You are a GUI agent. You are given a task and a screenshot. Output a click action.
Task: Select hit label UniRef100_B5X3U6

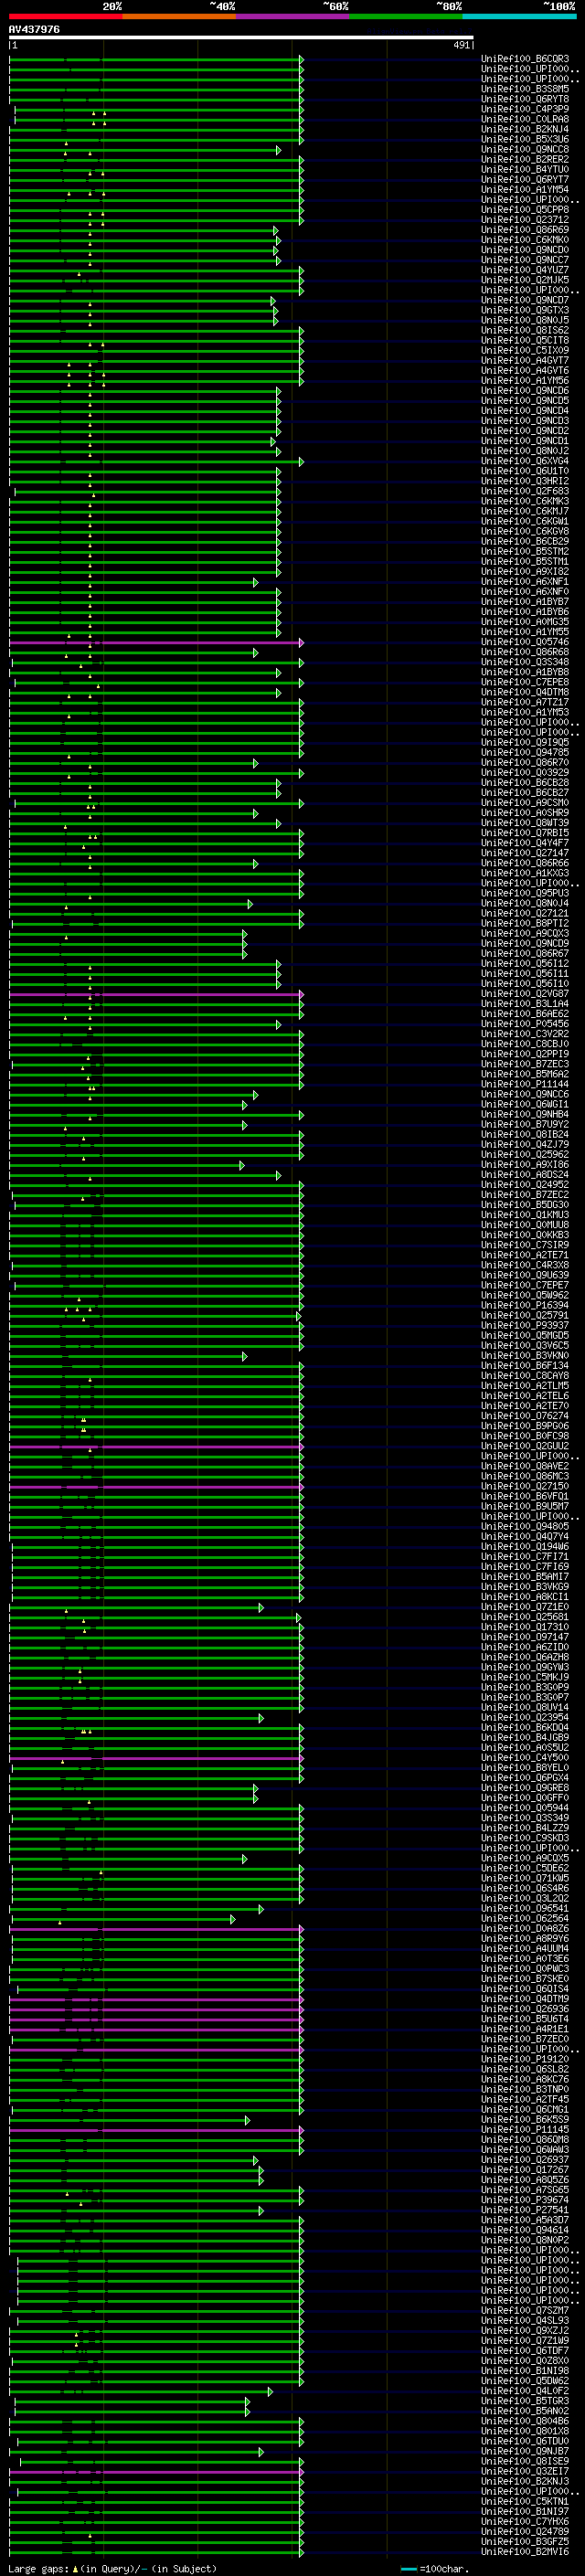pos(525,139)
